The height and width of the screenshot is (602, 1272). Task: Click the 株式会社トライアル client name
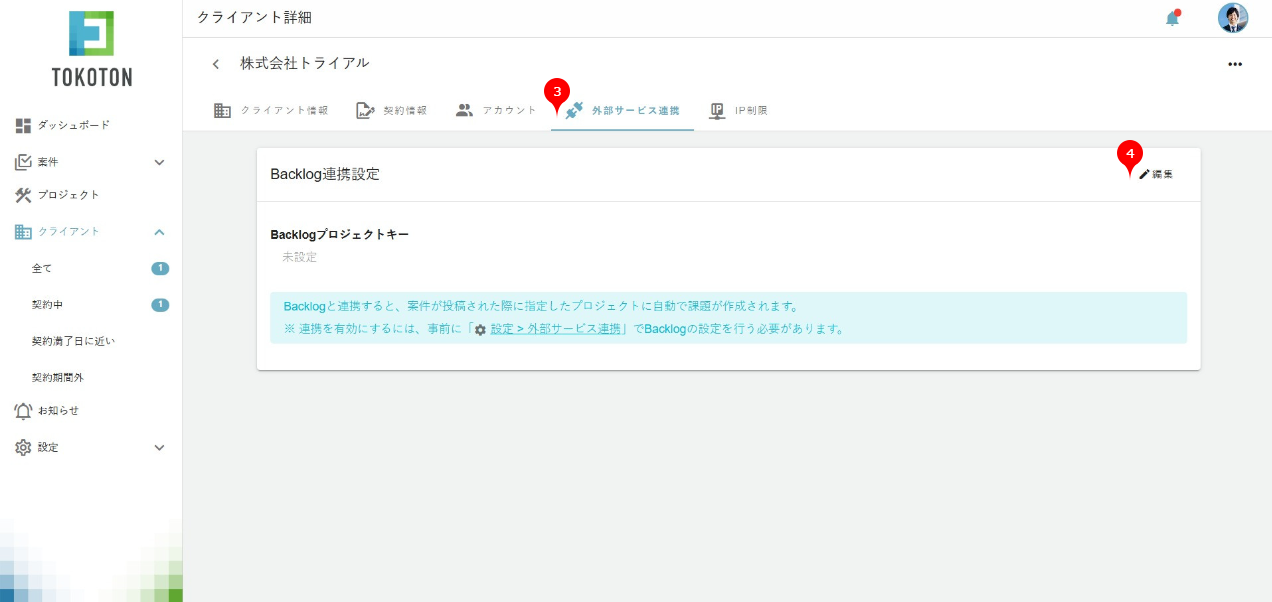tap(305, 63)
